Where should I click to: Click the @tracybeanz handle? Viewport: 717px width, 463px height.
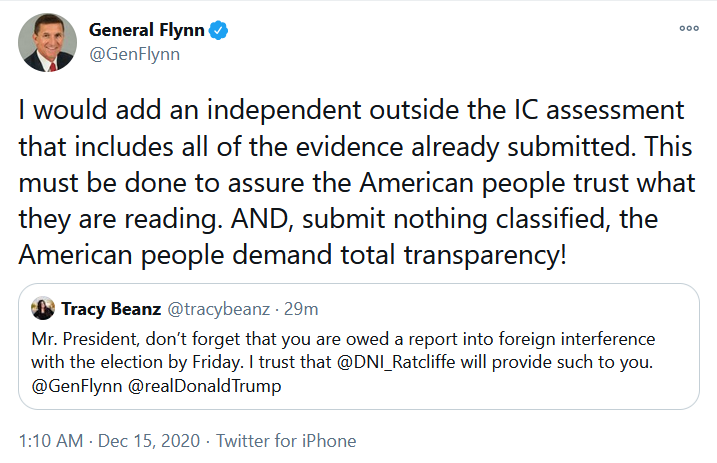coord(219,310)
